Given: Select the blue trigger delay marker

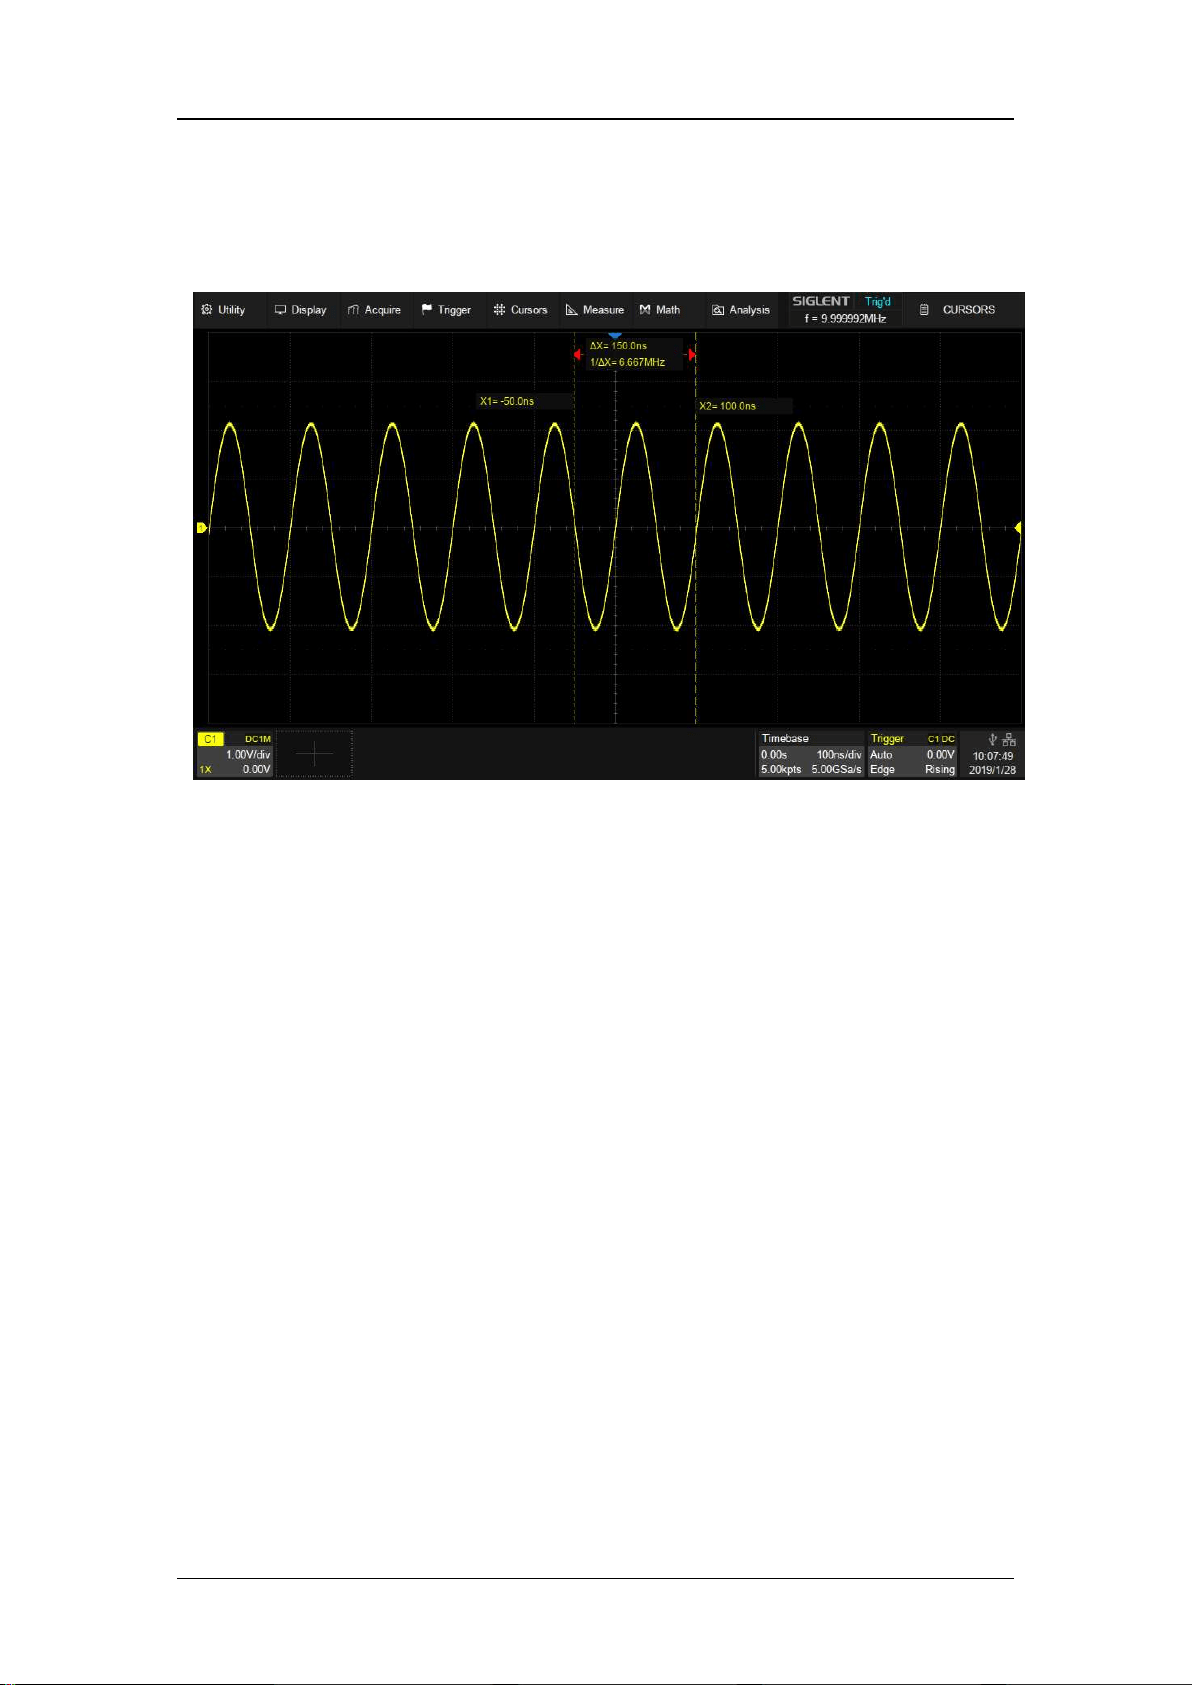Looking at the screenshot, I should [x=615, y=335].
